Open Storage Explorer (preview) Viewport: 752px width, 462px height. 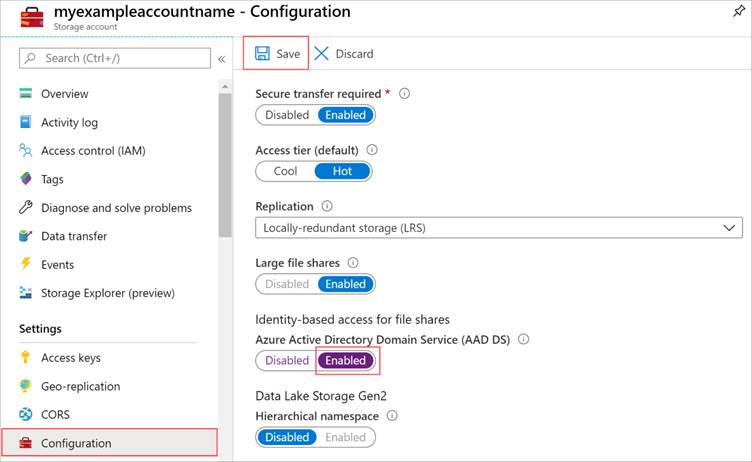tap(109, 293)
